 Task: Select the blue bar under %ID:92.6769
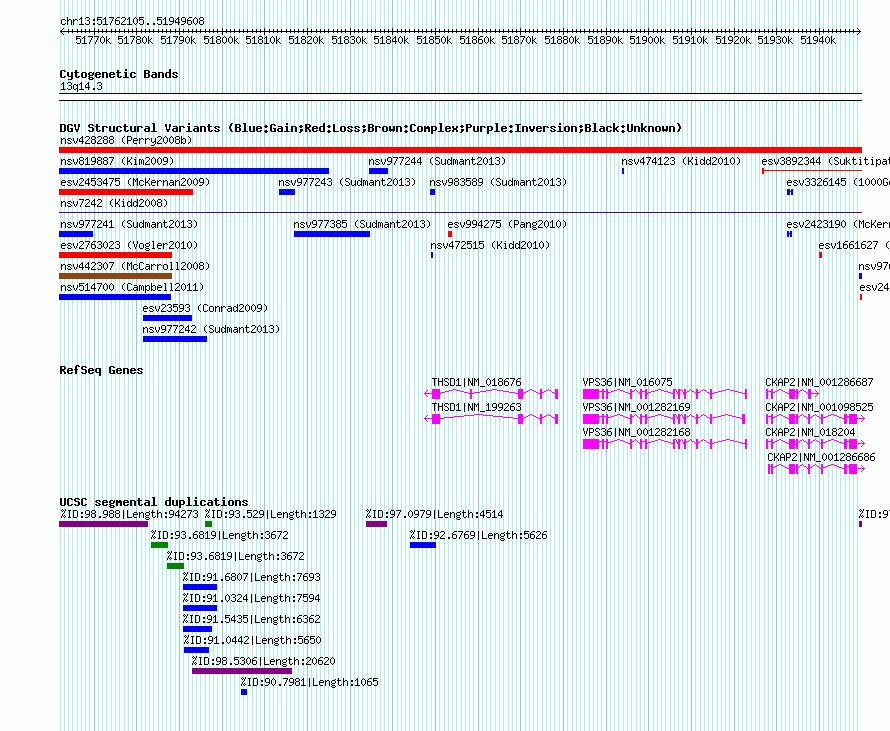click(423, 545)
